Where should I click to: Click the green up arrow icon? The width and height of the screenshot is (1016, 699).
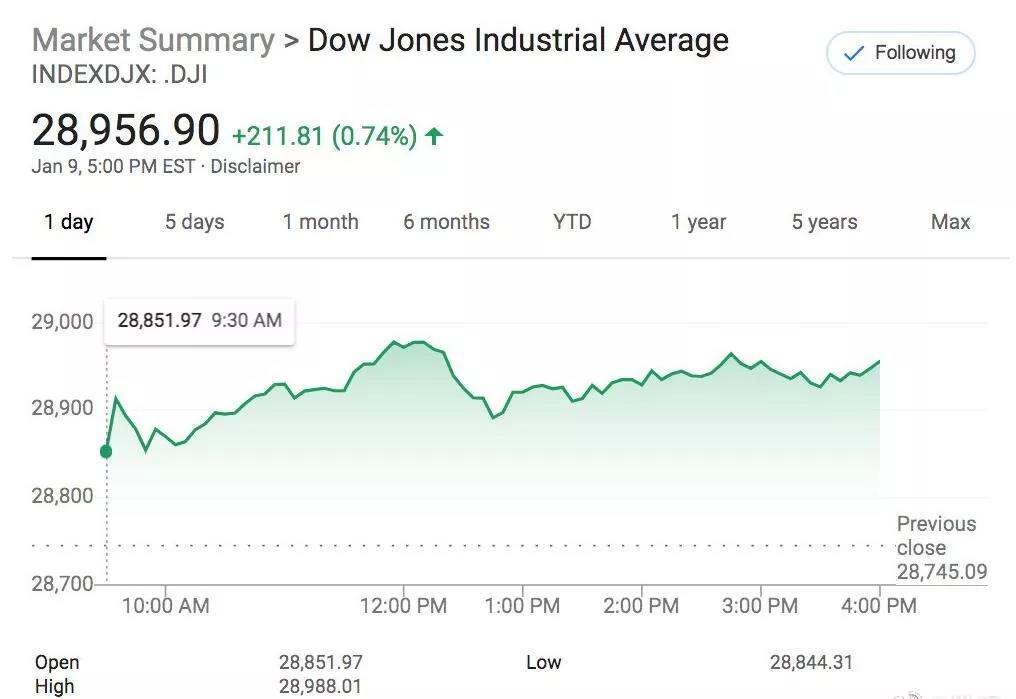(434, 136)
